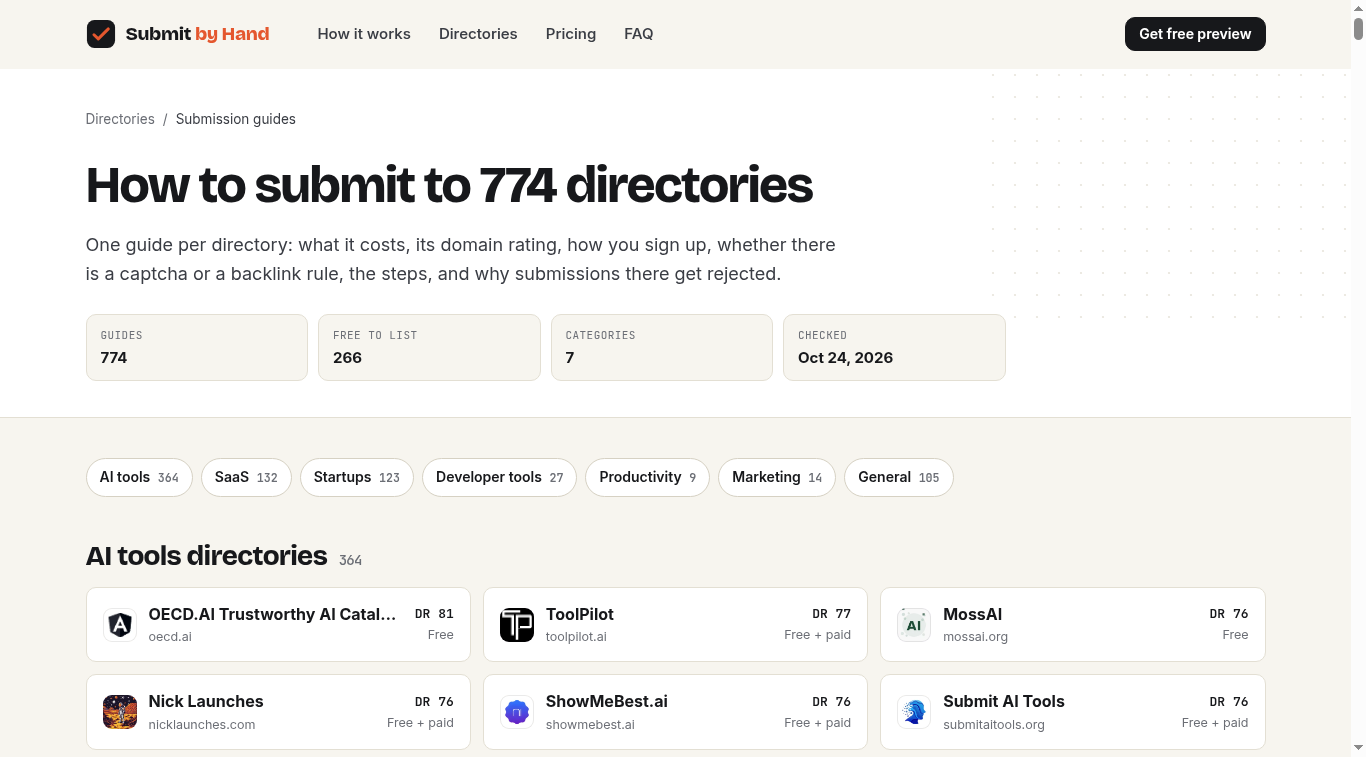Viewport: 1366px width, 757px height.
Task: Click the vertical scrollbar up arrow
Action: 1358,8
